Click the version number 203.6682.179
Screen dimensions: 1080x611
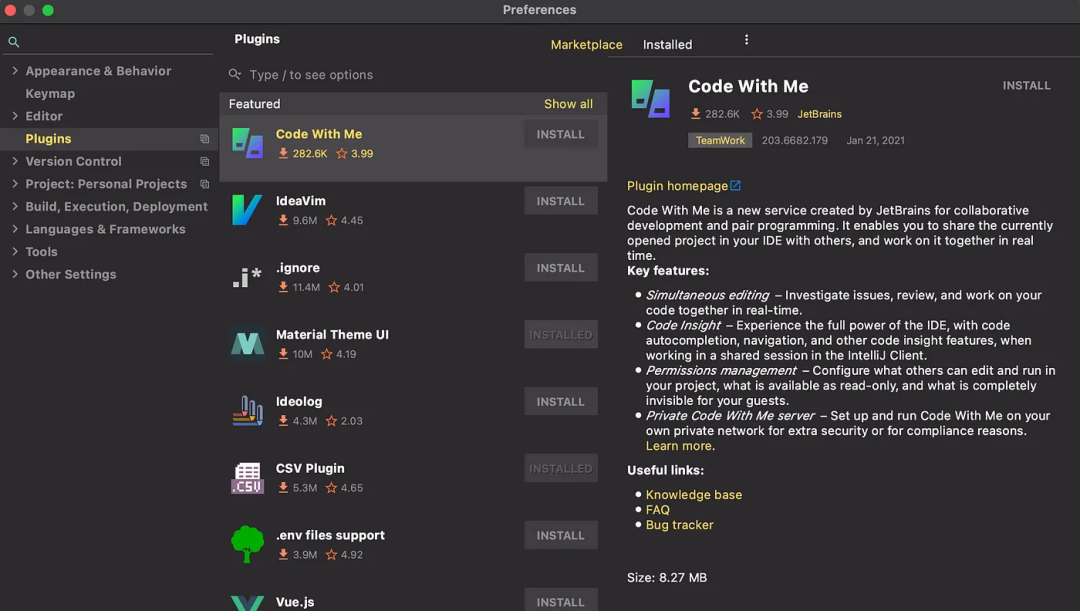pyautogui.click(x=794, y=141)
